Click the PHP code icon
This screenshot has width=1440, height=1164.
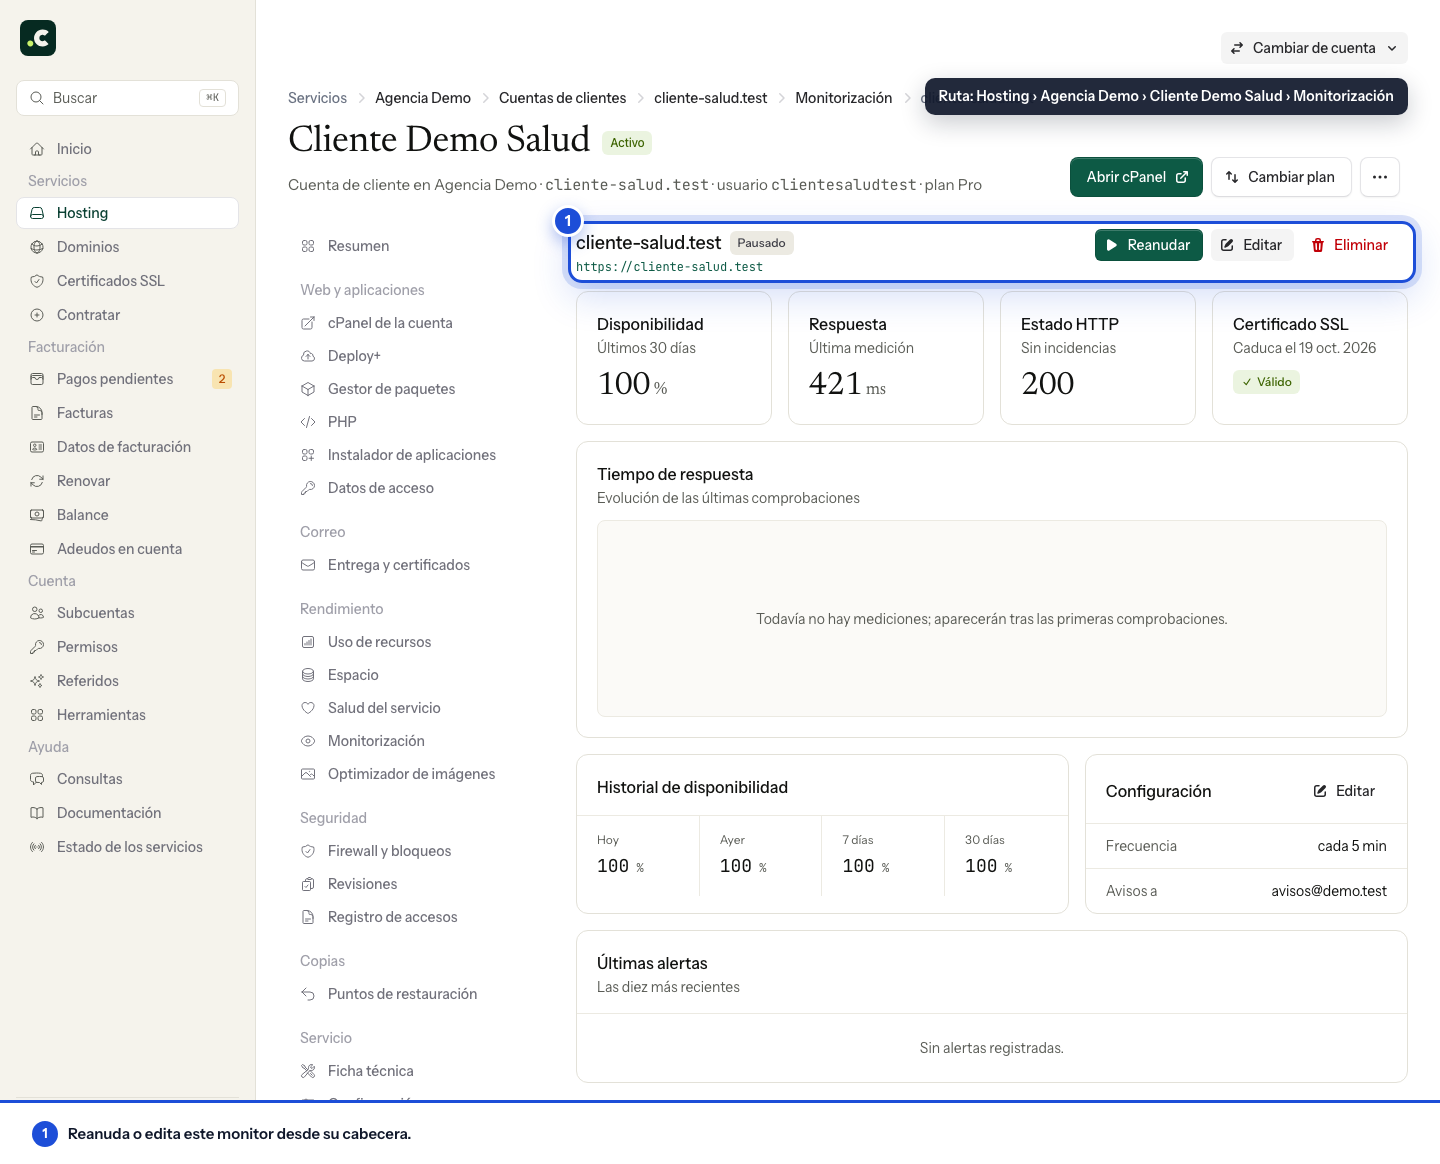[x=308, y=422]
